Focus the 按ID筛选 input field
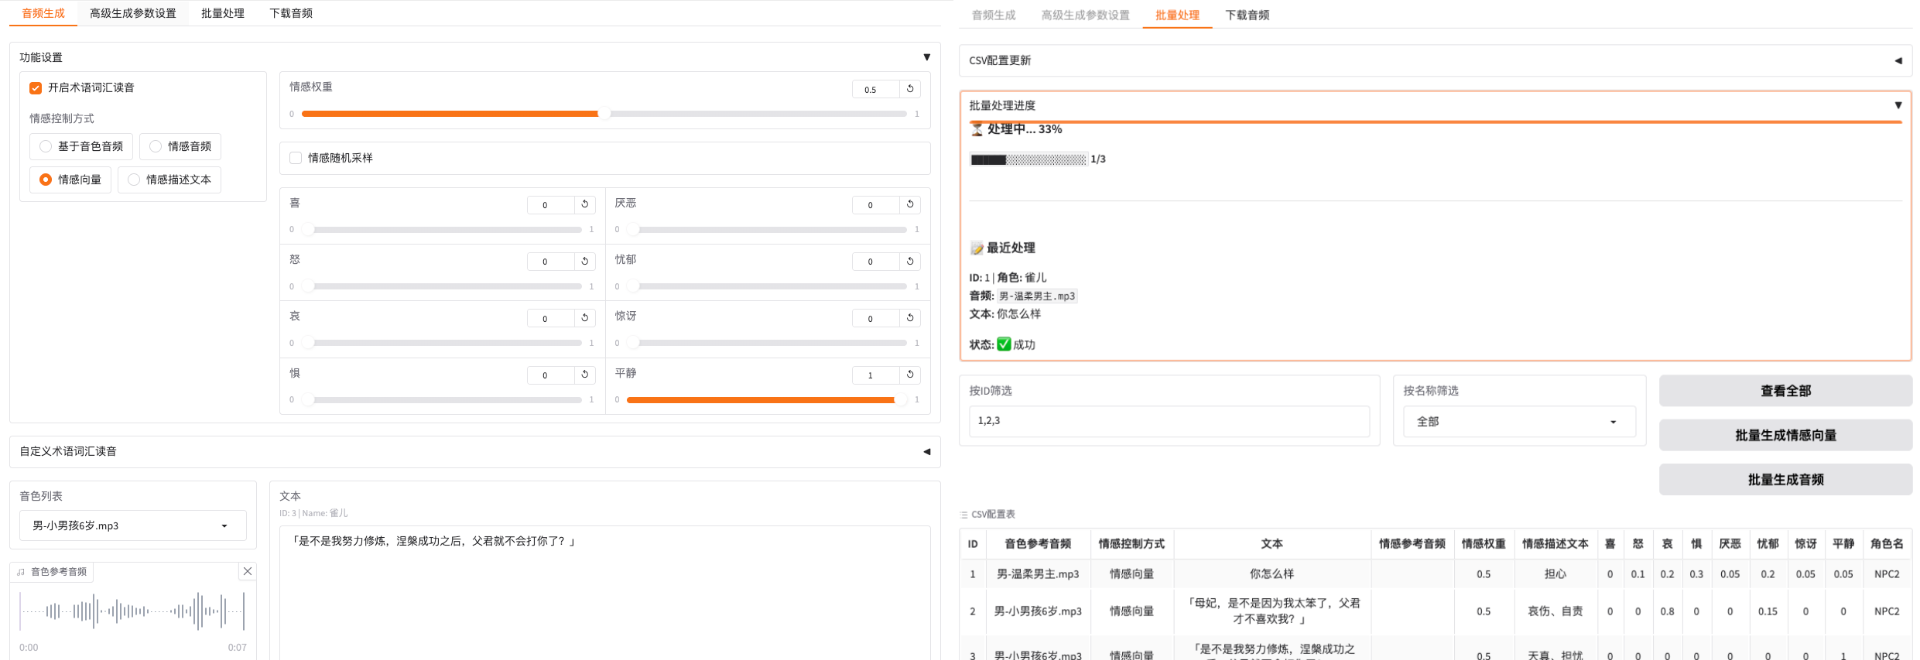1920x660 pixels. coord(1169,421)
